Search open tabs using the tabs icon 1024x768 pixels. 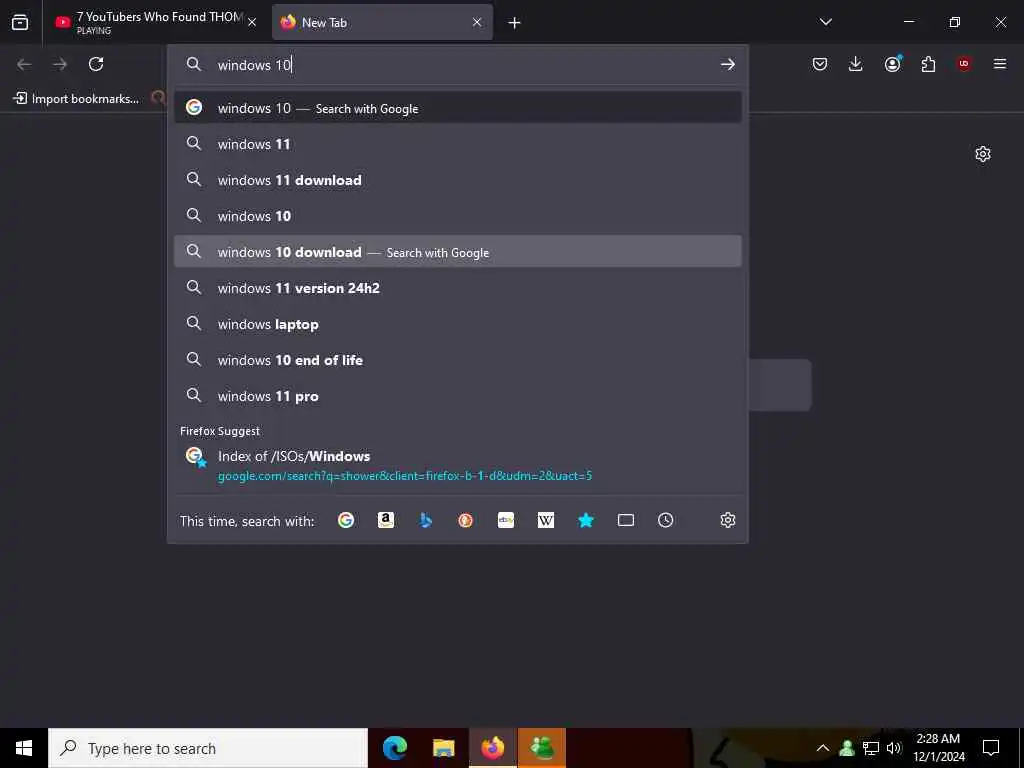(x=626, y=520)
